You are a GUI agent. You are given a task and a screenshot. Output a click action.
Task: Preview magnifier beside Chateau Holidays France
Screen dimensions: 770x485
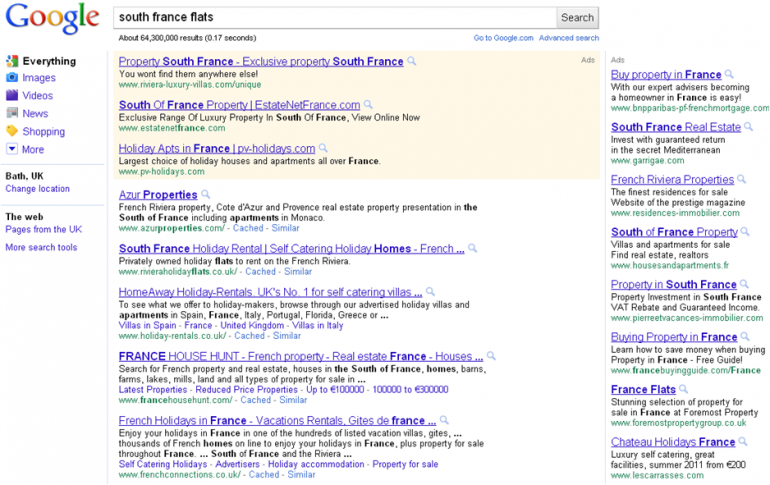pos(743,441)
